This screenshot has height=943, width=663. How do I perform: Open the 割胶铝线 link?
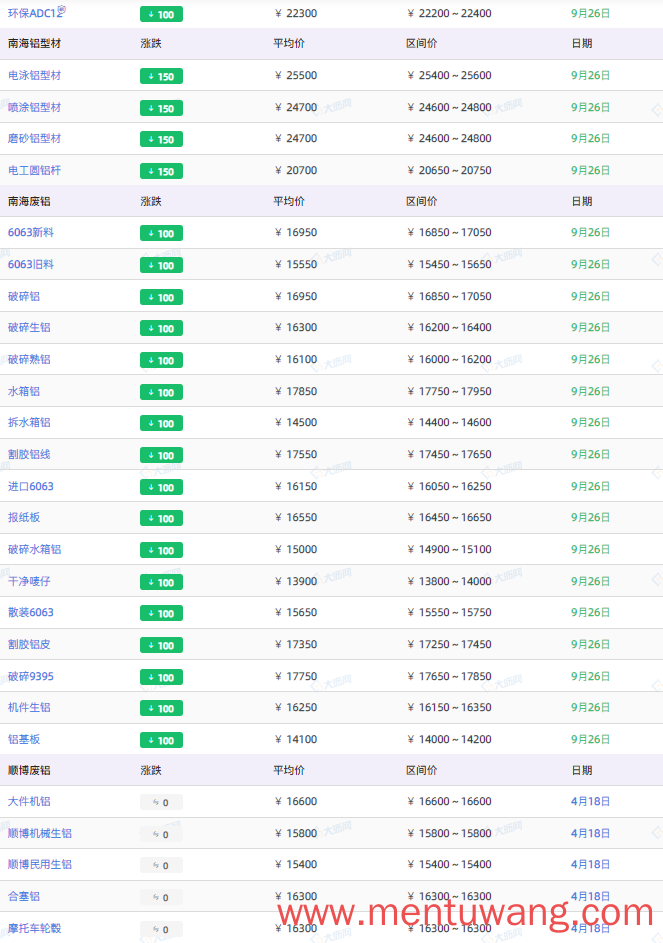[x=29, y=455]
